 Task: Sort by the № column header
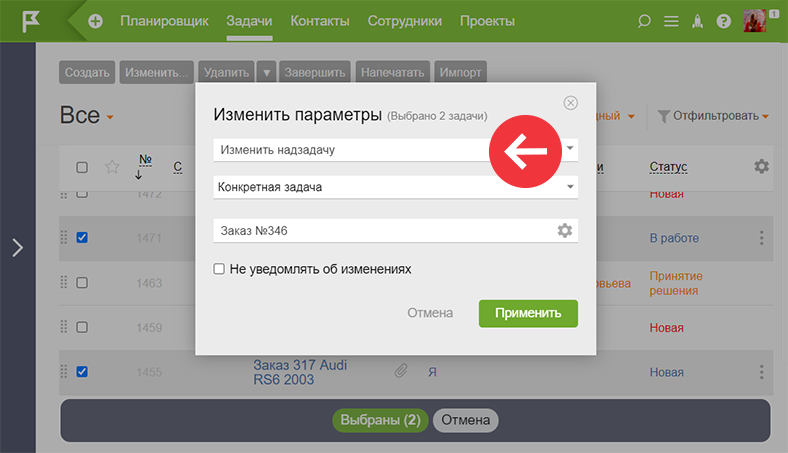coord(145,160)
